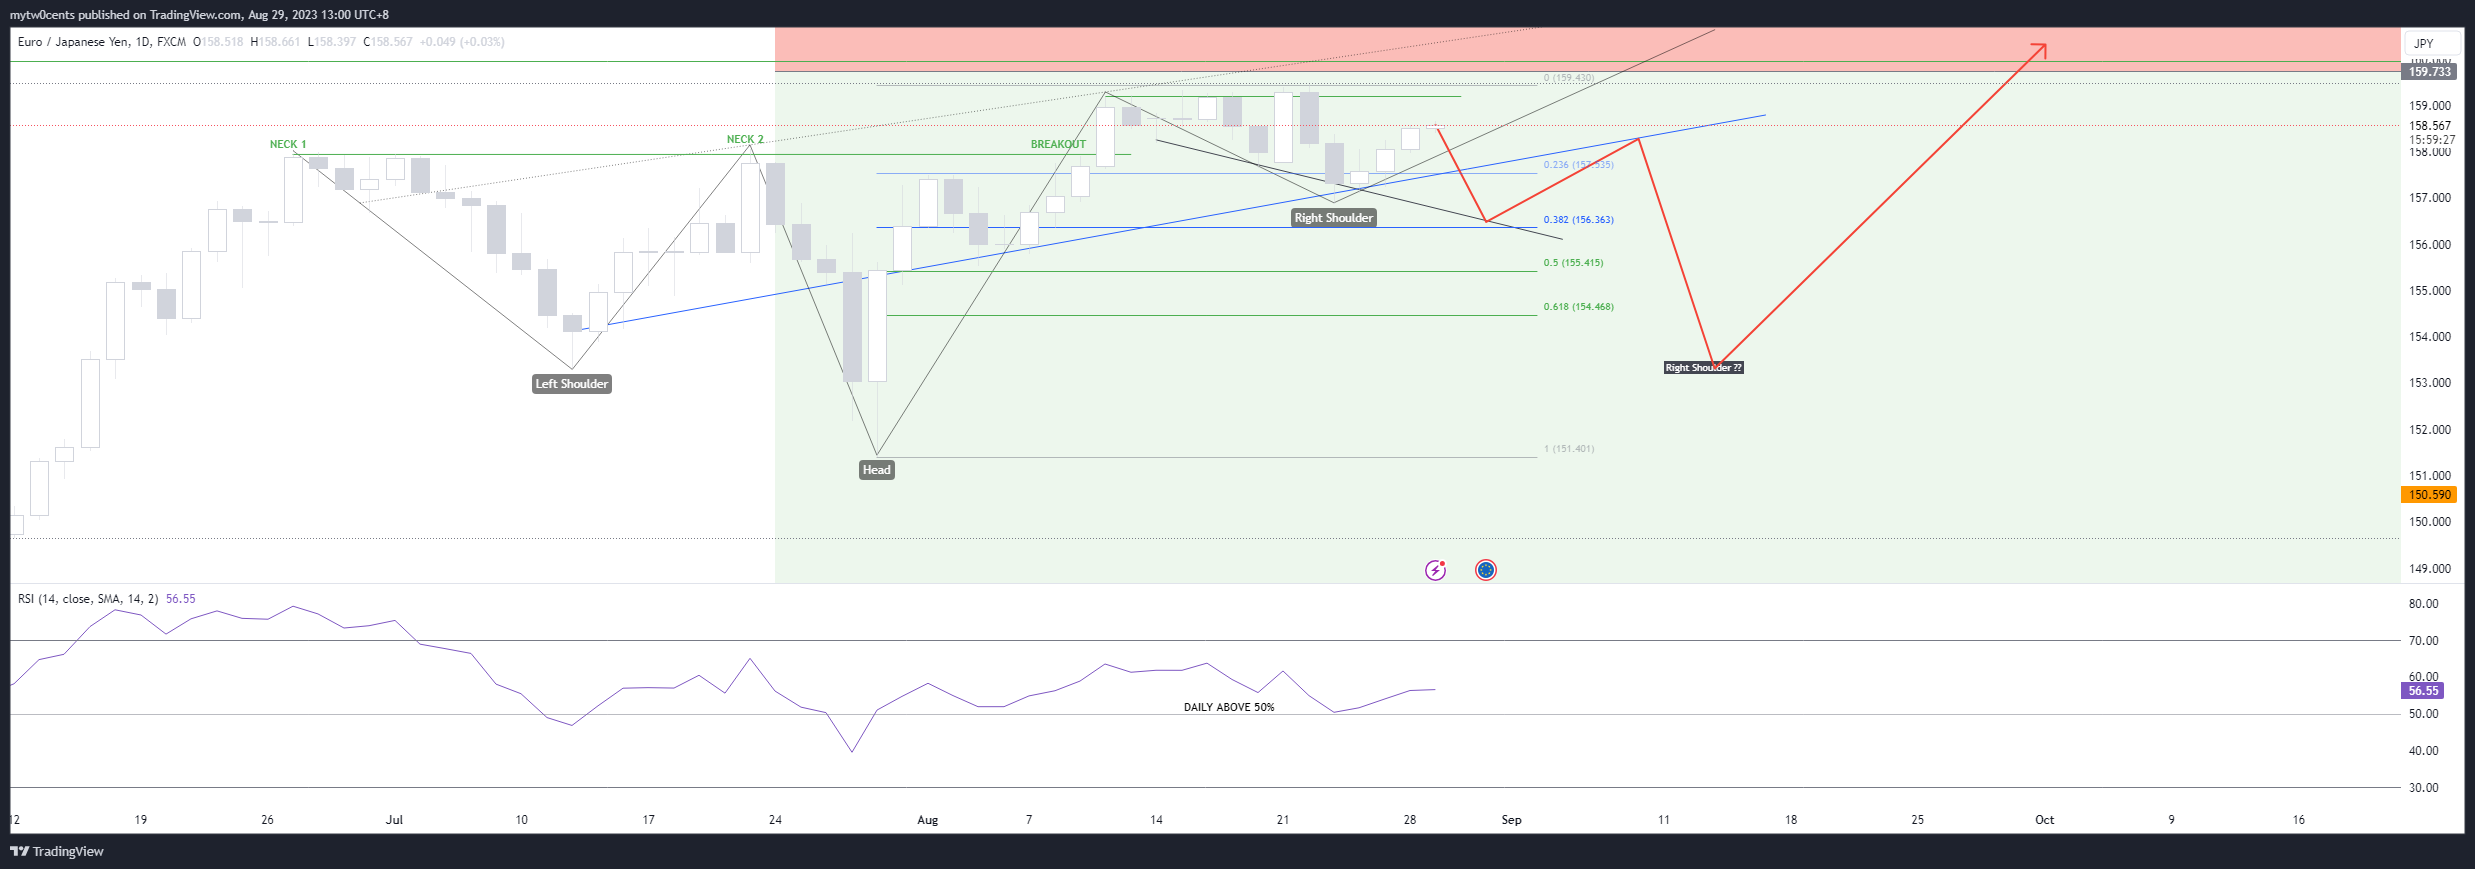The height and width of the screenshot is (869, 2475).
Task: Click the 0.618 (154.468) Fibonacci level
Action: [1578, 307]
